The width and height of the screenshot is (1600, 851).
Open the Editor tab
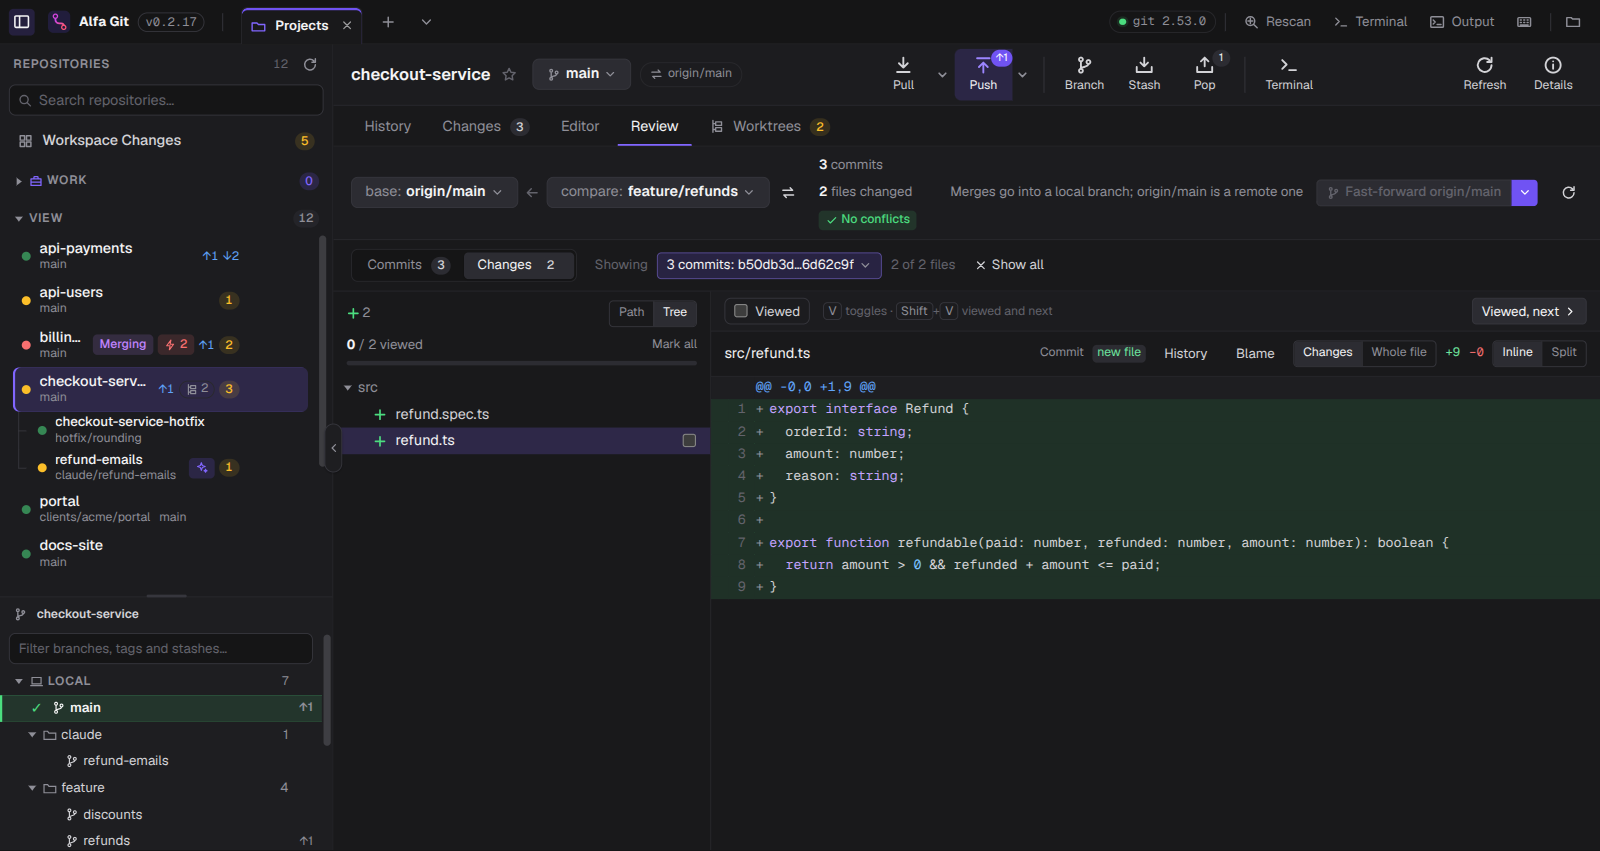[x=580, y=126]
